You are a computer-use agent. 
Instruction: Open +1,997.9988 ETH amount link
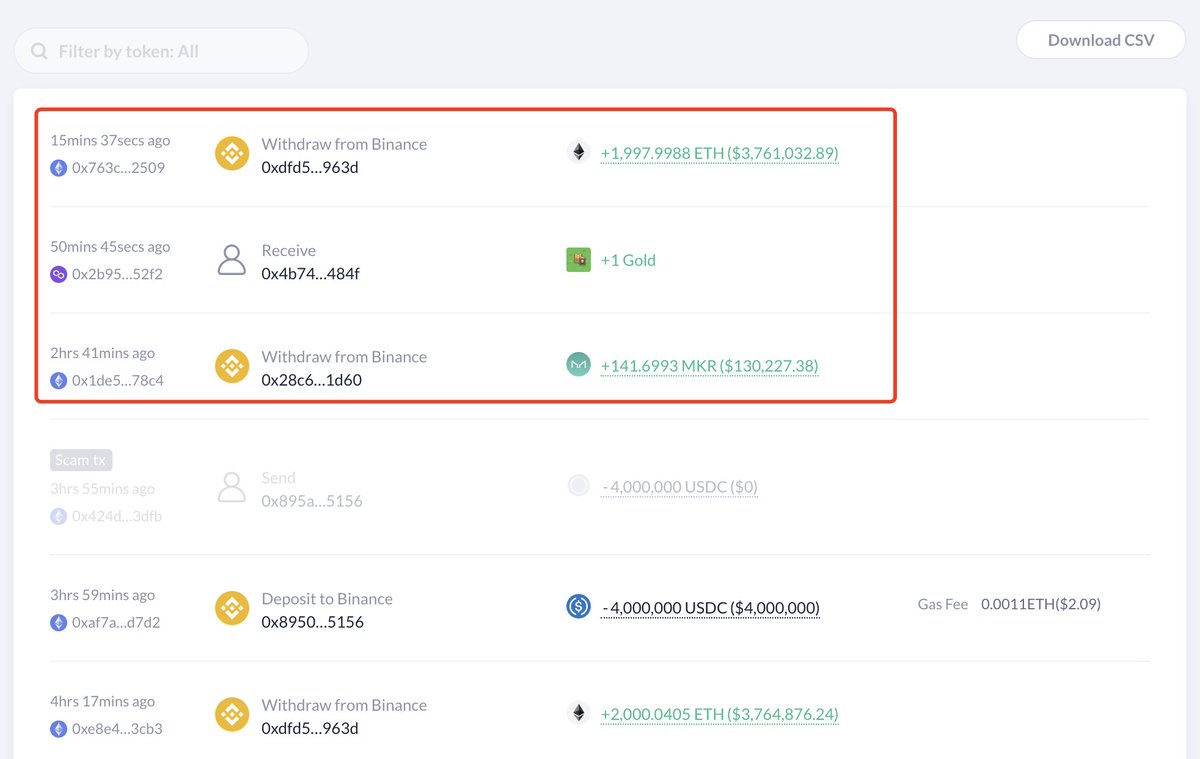719,153
